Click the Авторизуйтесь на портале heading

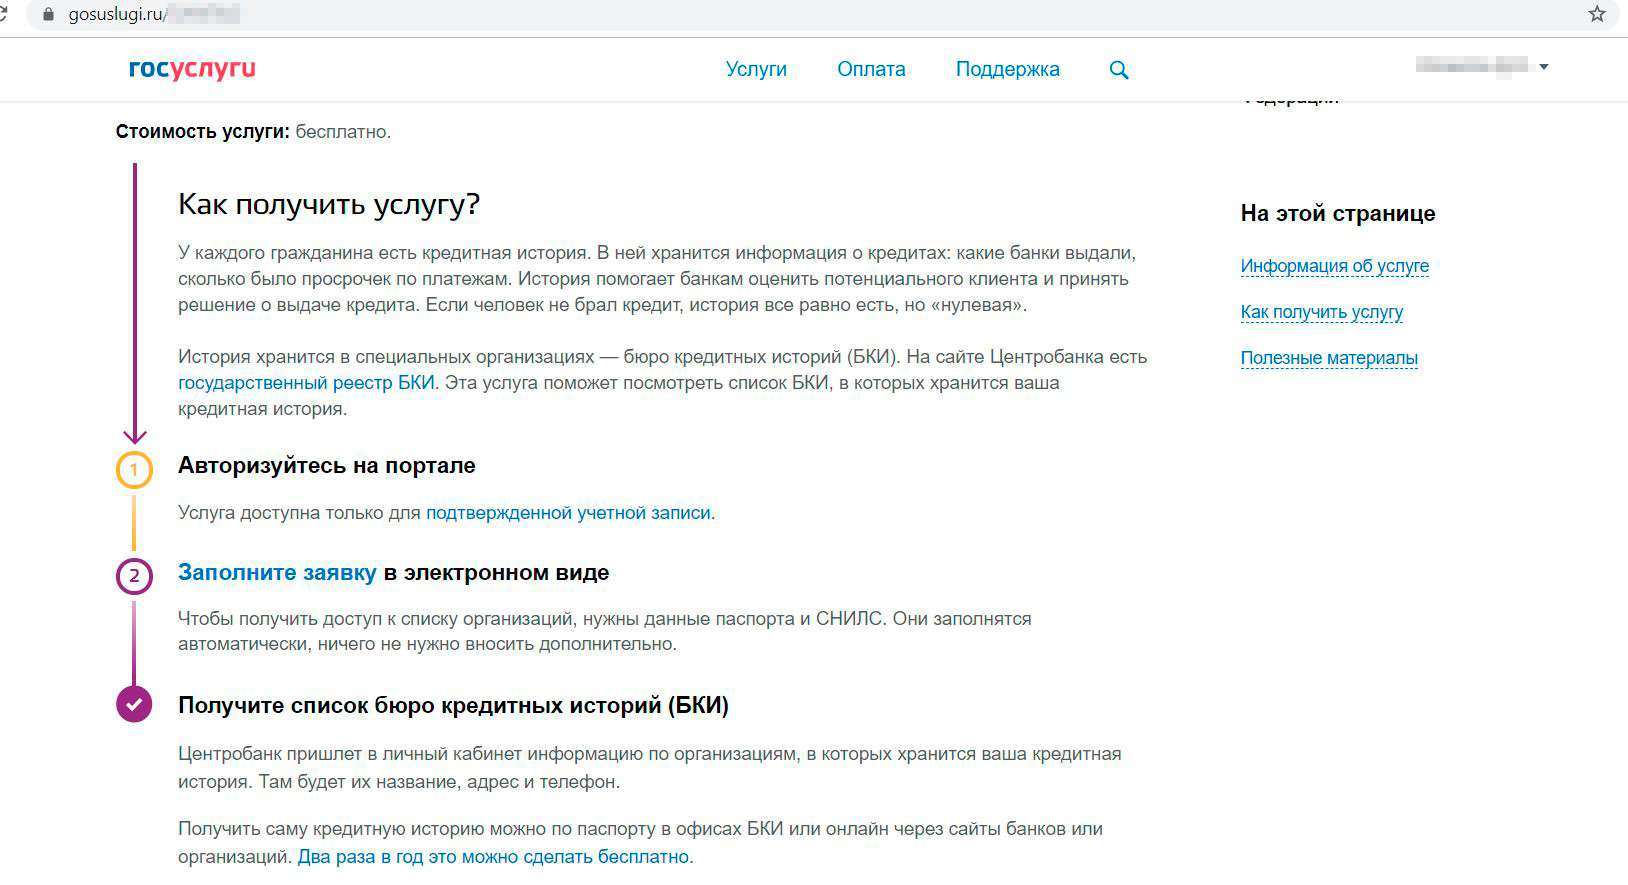(327, 466)
